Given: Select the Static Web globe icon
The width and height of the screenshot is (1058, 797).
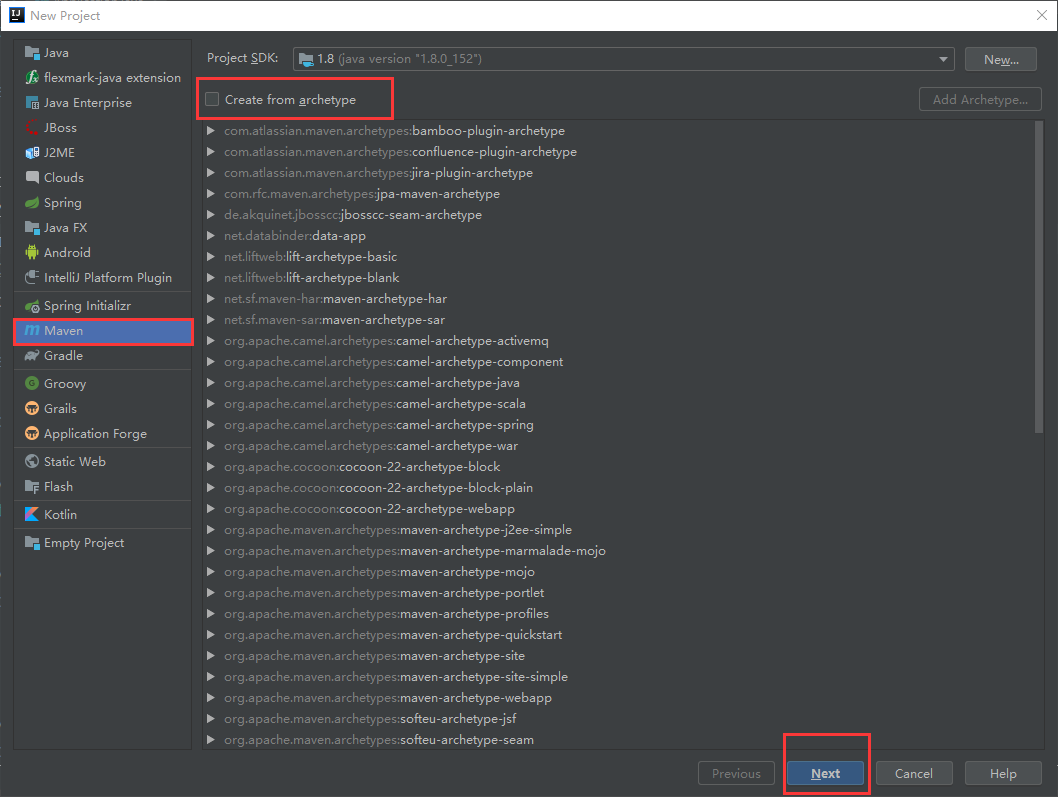Looking at the screenshot, I should [32, 462].
